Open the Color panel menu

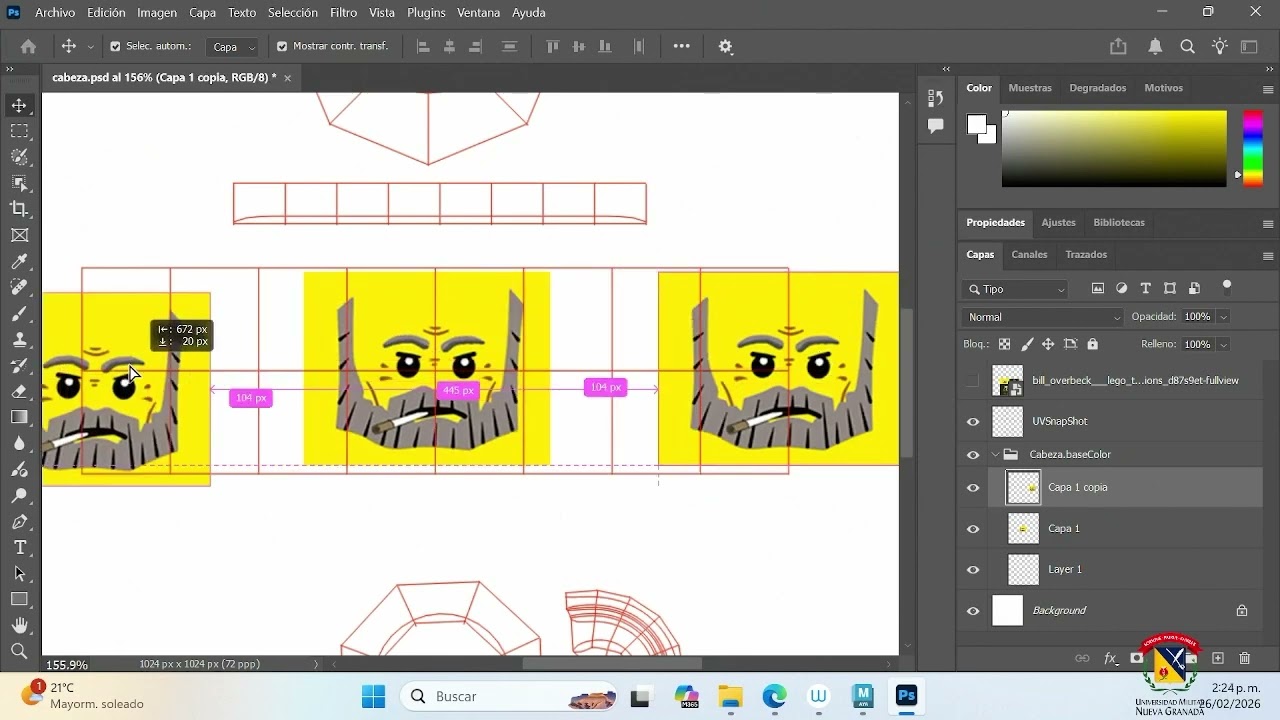[1268, 89]
